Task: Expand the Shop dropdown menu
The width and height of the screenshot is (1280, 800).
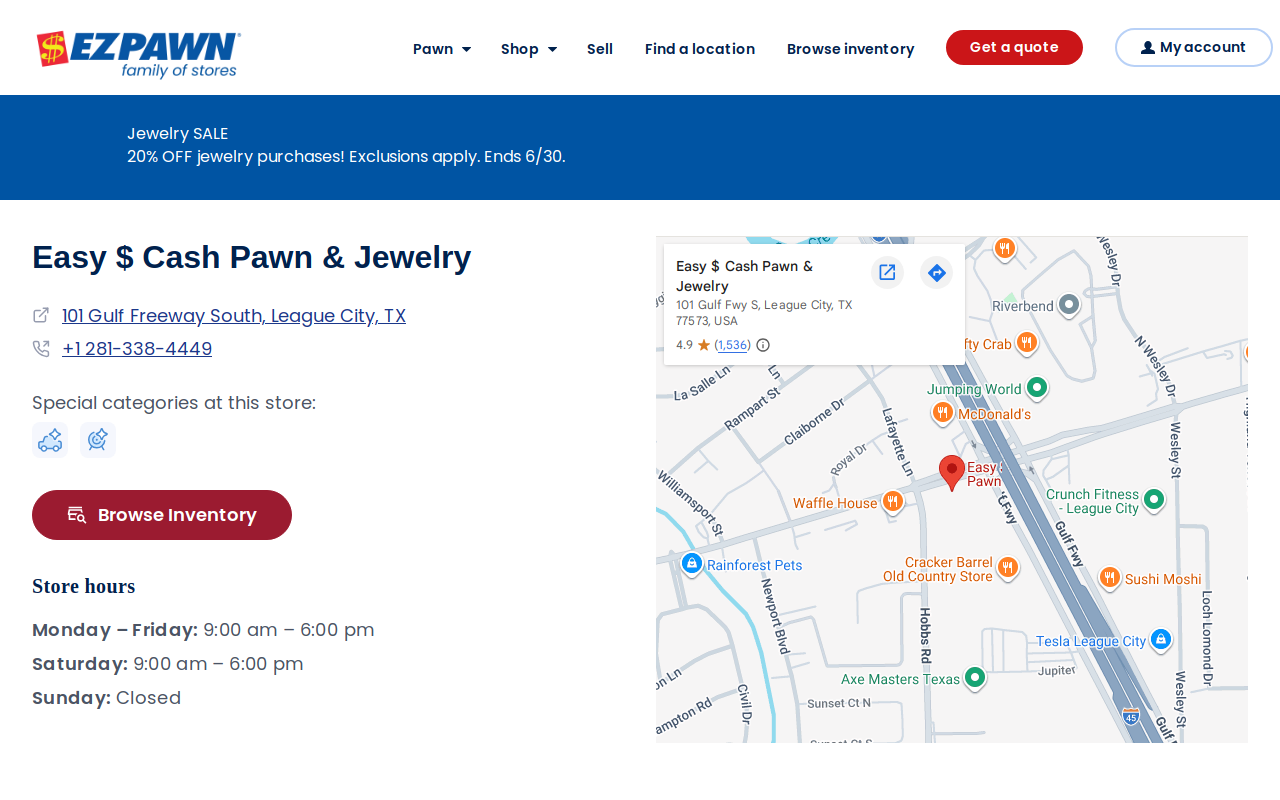Action: 529,49
